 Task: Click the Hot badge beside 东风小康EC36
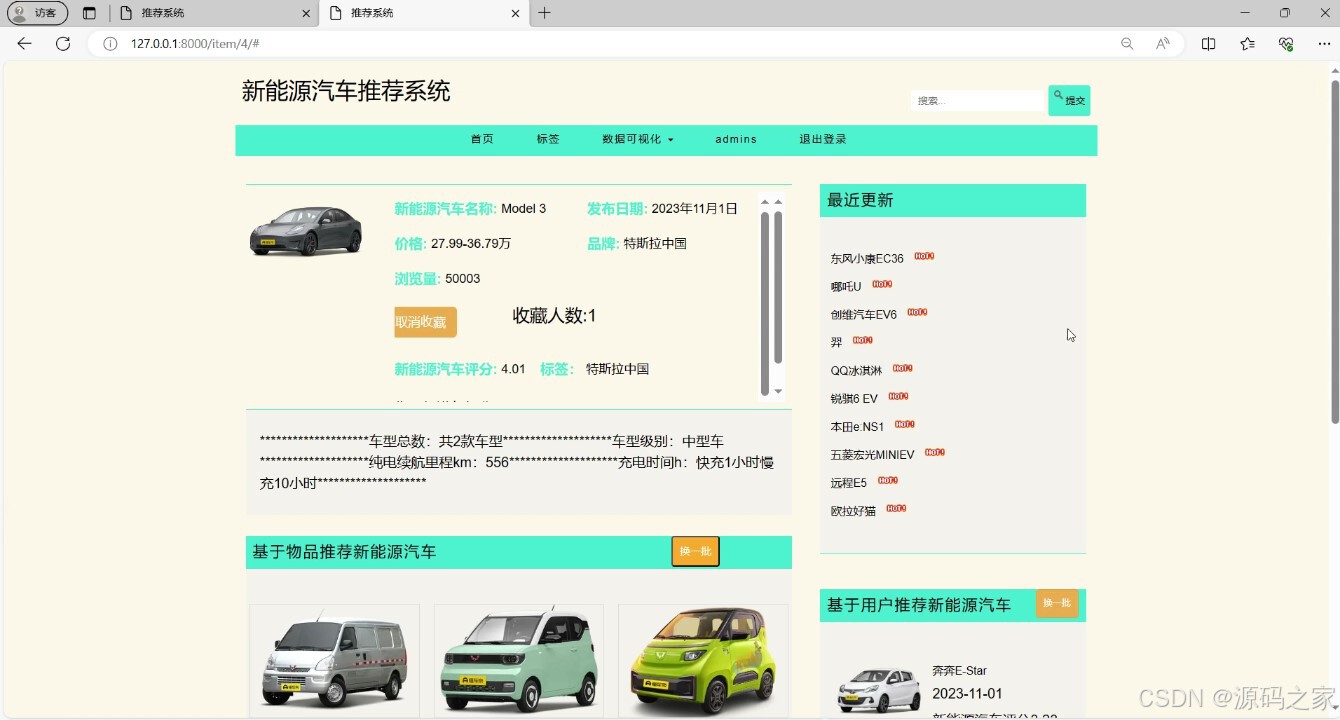pyautogui.click(x=924, y=256)
